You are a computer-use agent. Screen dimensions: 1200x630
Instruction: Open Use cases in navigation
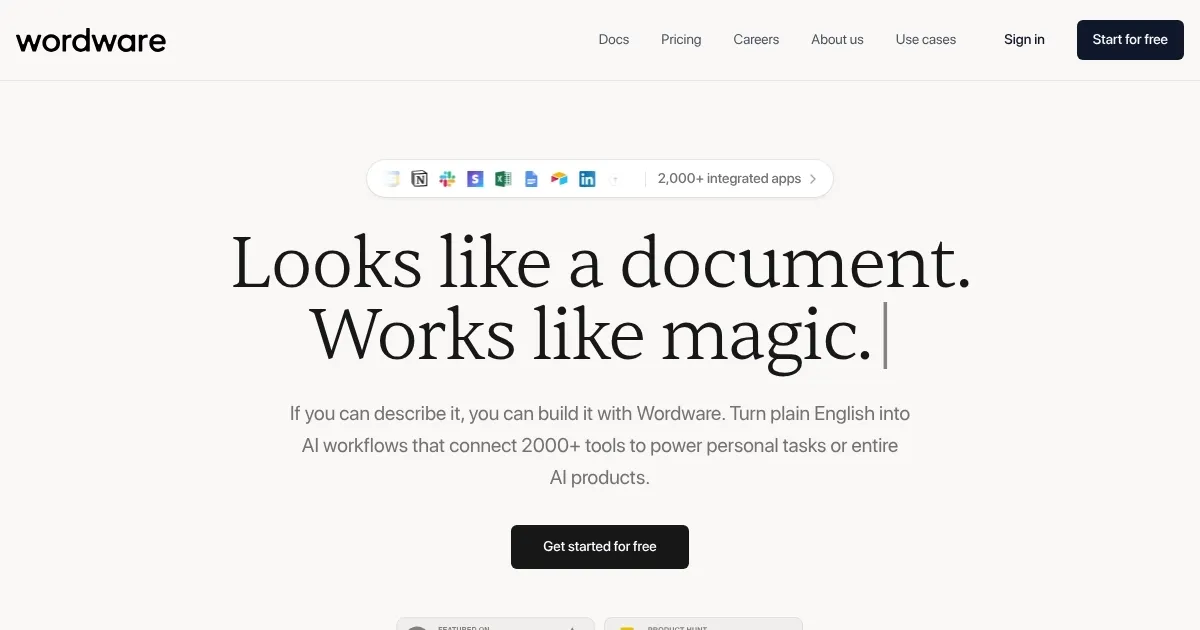pyautogui.click(x=926, y=40)
